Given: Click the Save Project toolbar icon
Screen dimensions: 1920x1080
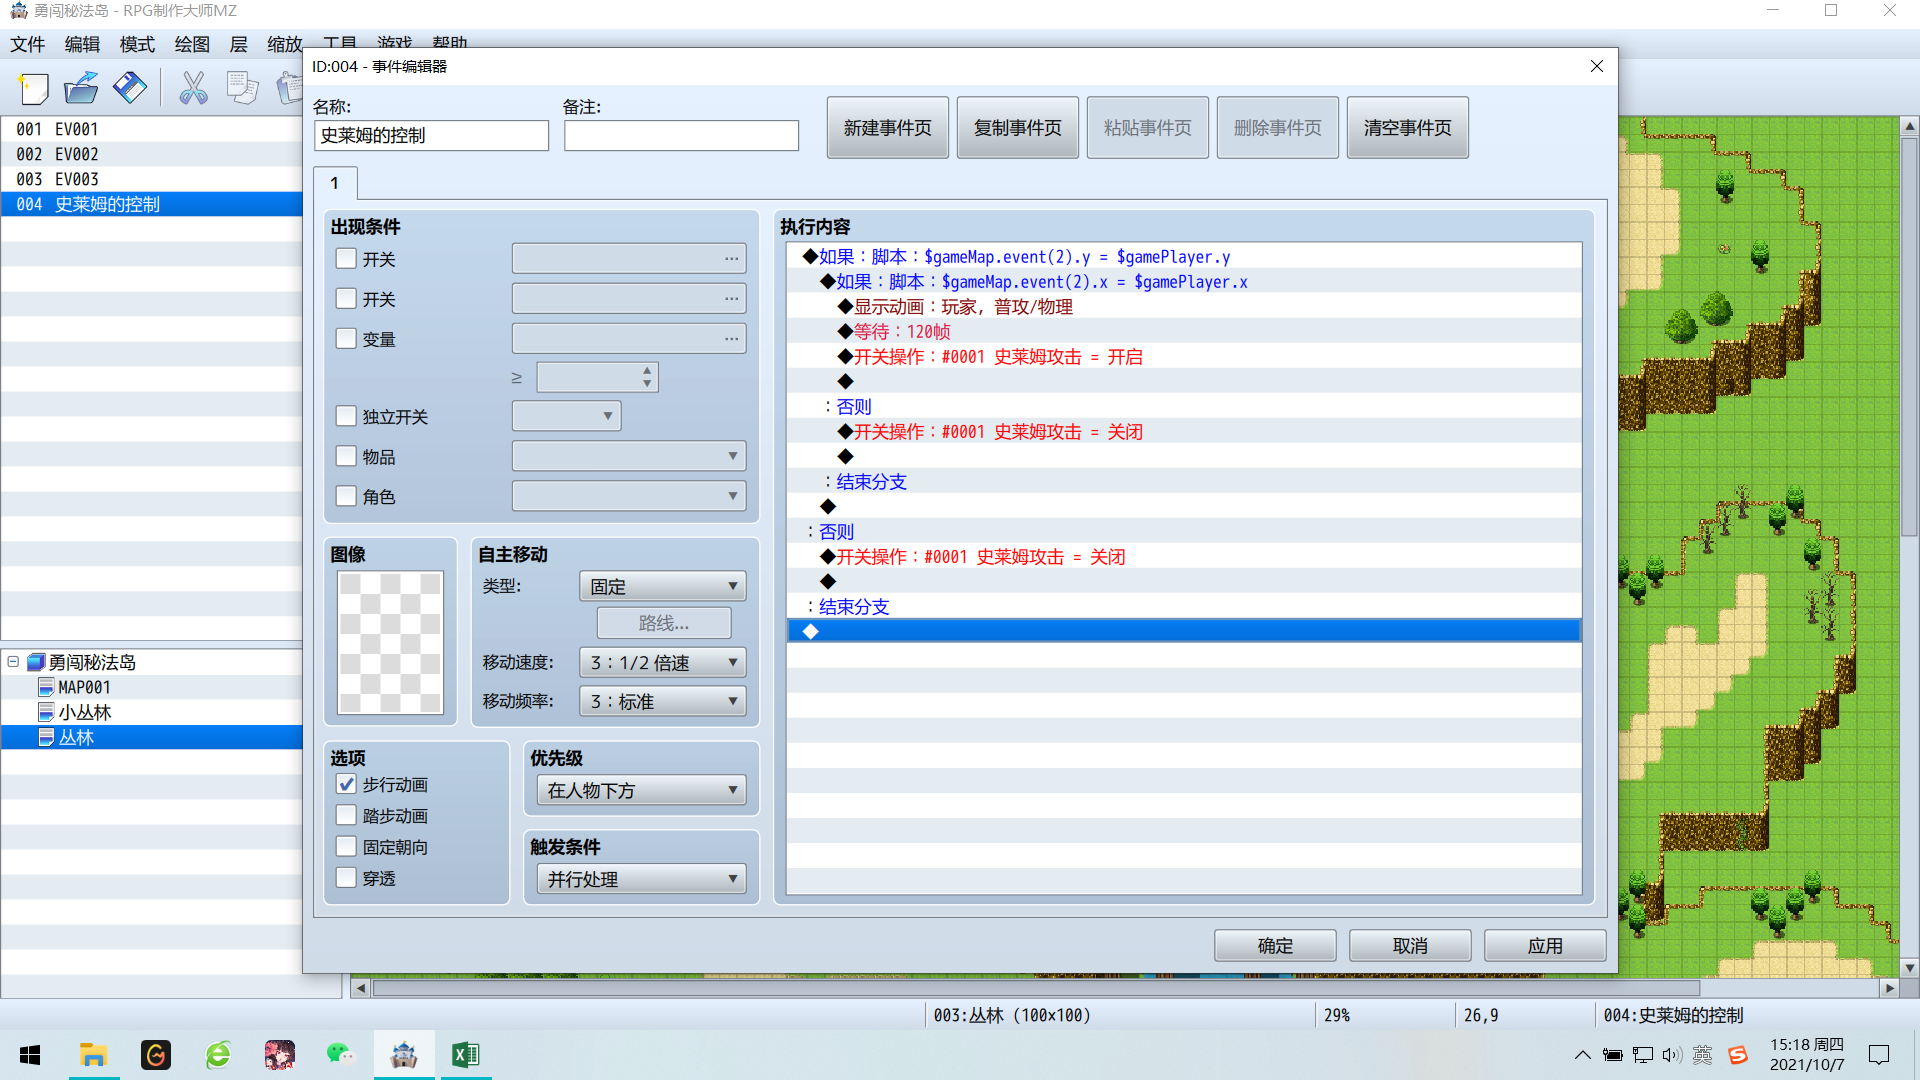Looking at the screenshot, I should tap(130, 88).
